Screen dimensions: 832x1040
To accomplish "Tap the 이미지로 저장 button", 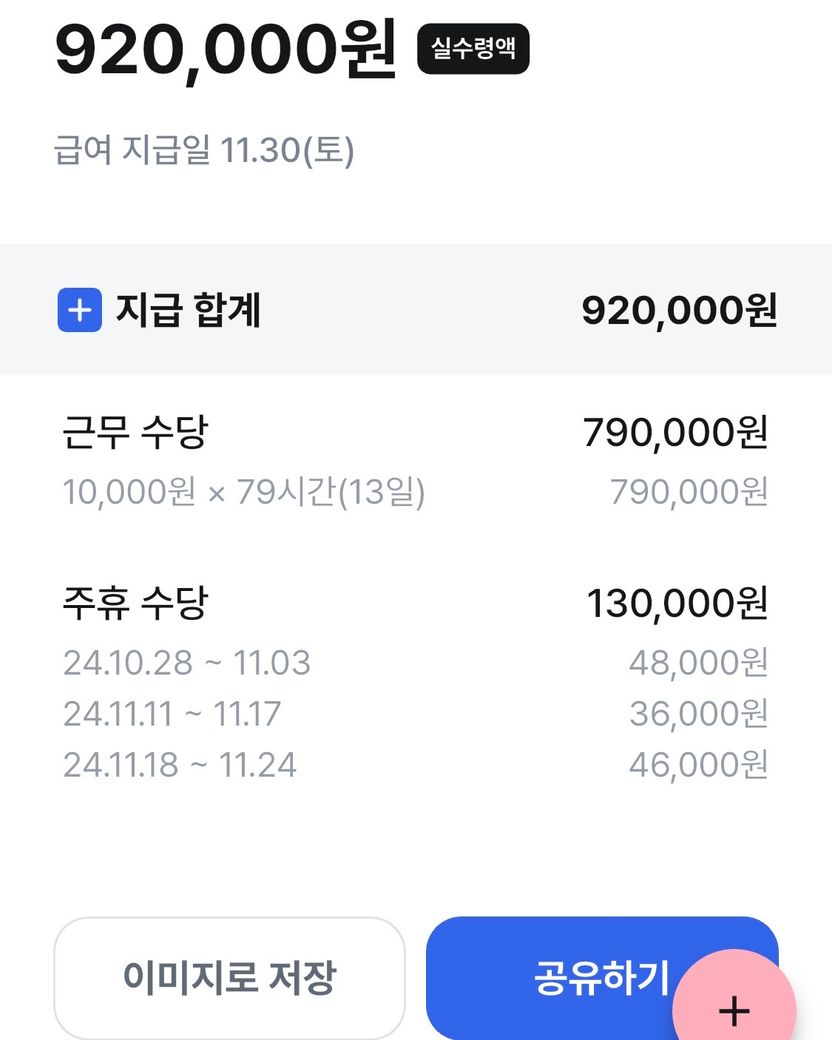I will pyautogui.click(x=229, y=977).
